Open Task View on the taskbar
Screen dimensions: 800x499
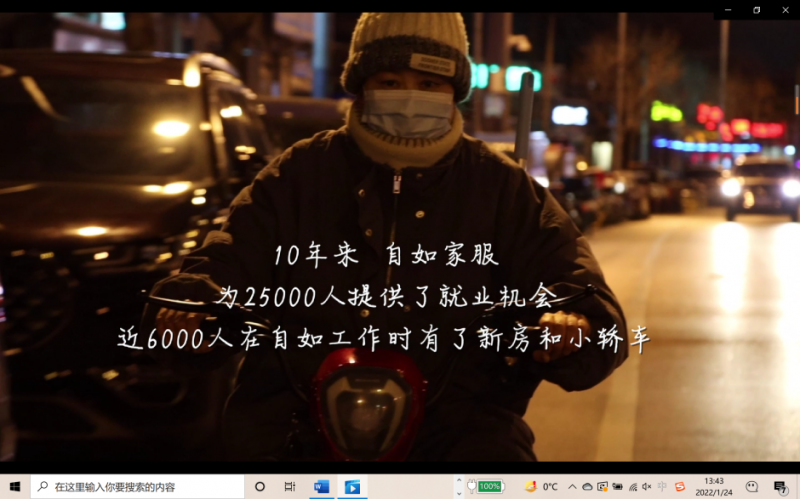pos(290,487)
